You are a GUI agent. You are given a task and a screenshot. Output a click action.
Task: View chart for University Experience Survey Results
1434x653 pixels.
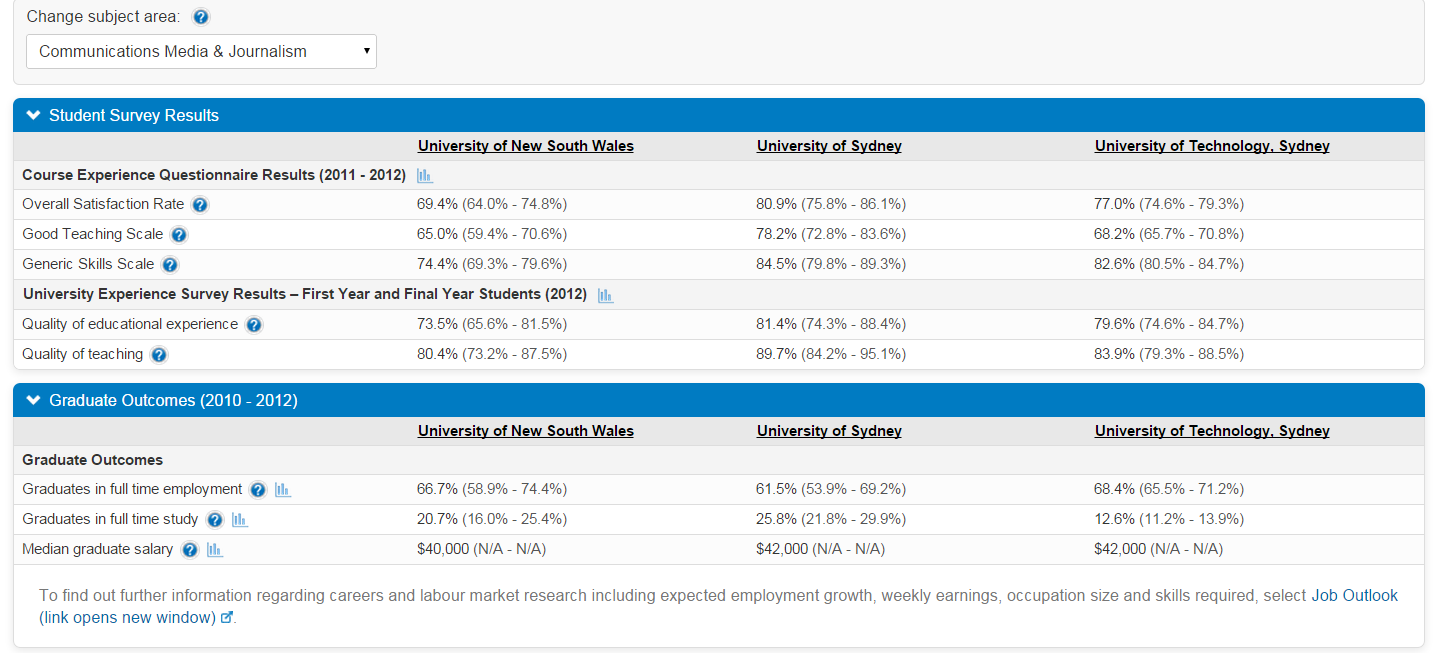click(x=605, y=295)
